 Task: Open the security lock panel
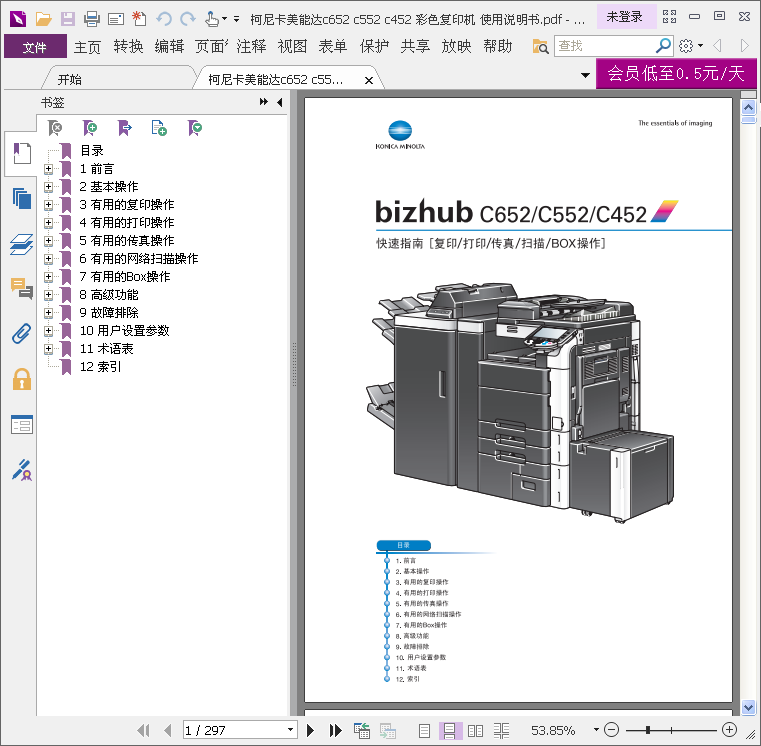(22, 379)
